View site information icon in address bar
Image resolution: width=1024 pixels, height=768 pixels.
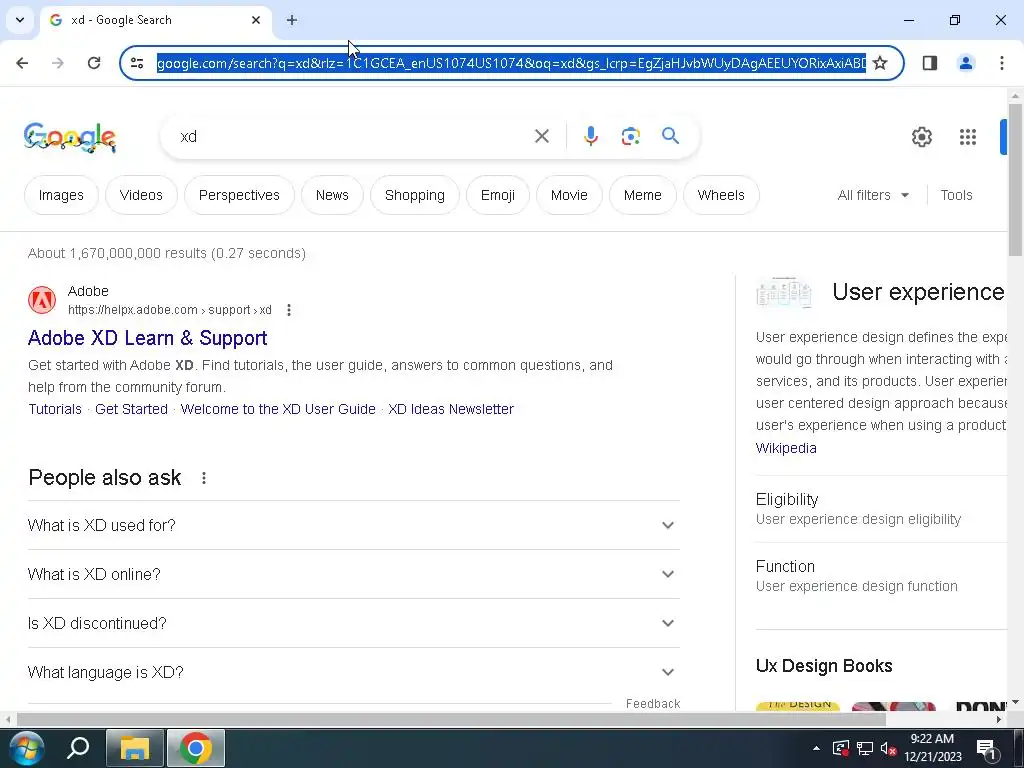[x=137, y=63]
